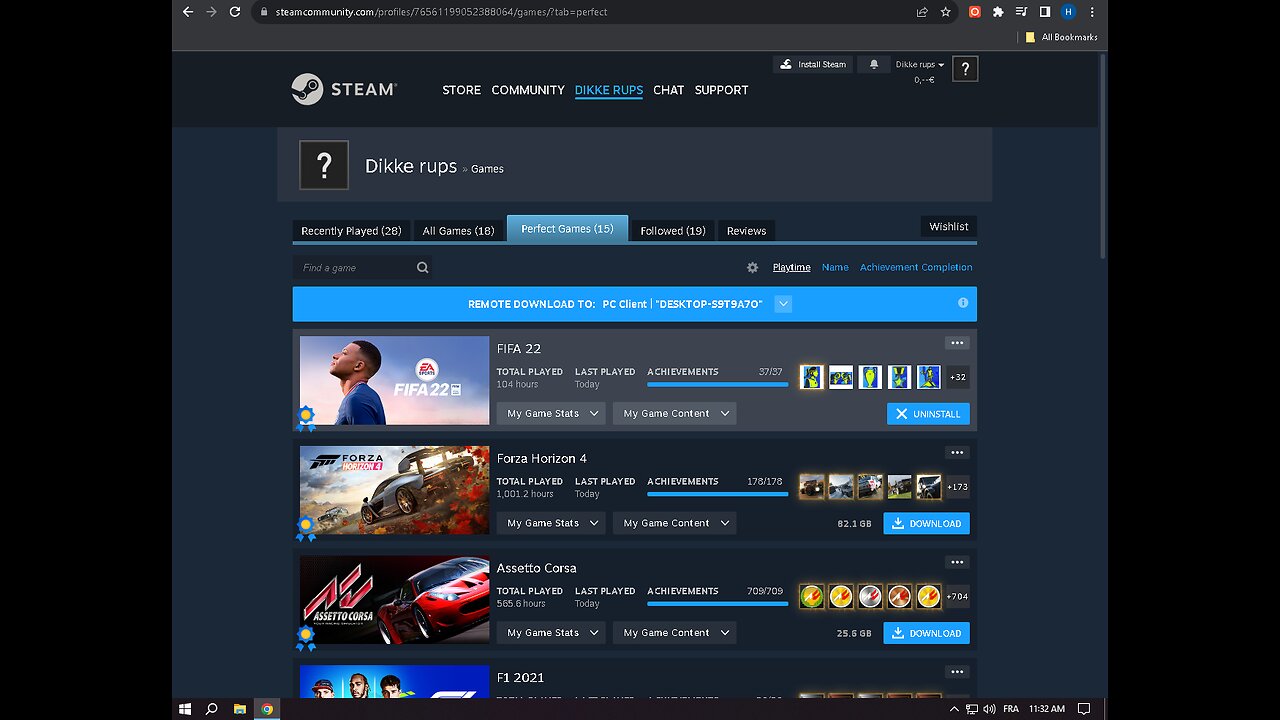Click the +173 Forza achievements badge
Image resolution: width=1280 pixels, height=720 pixels.
coord(958,487)
